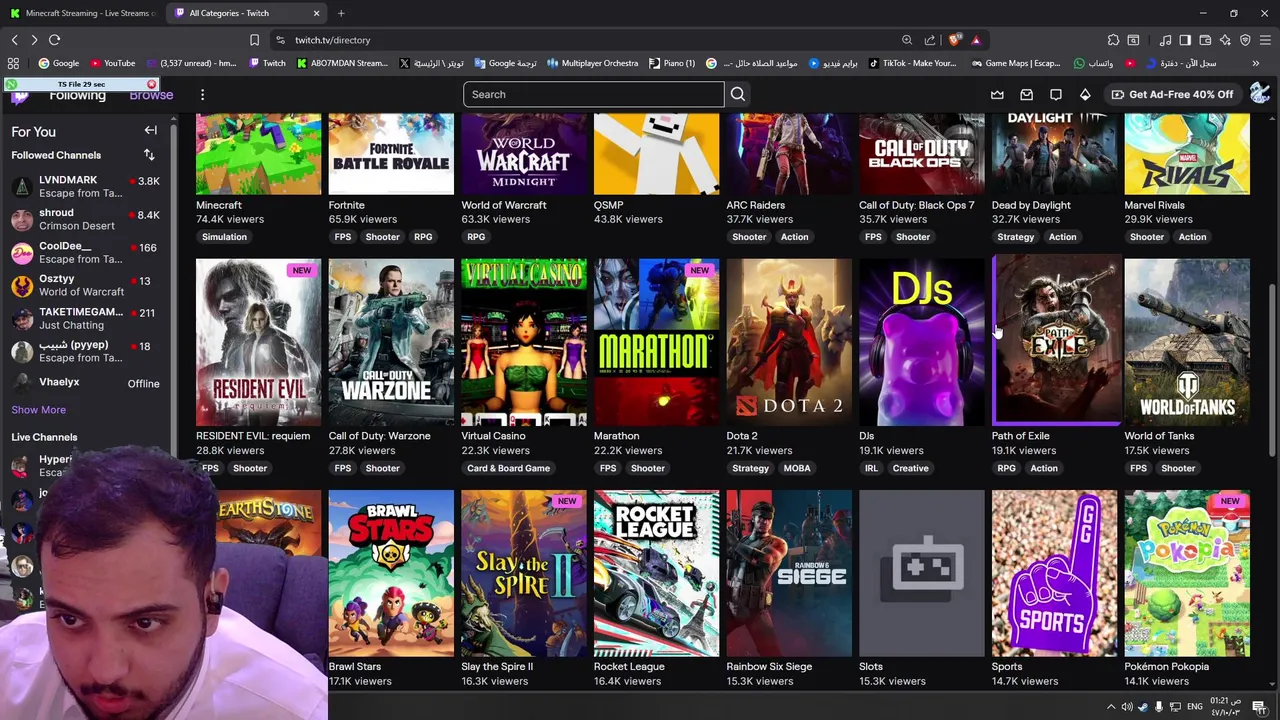This screenshot has width=1280, height=720.
Task: Open Brave Wallet icon
Action: (x=1205, y=40)
